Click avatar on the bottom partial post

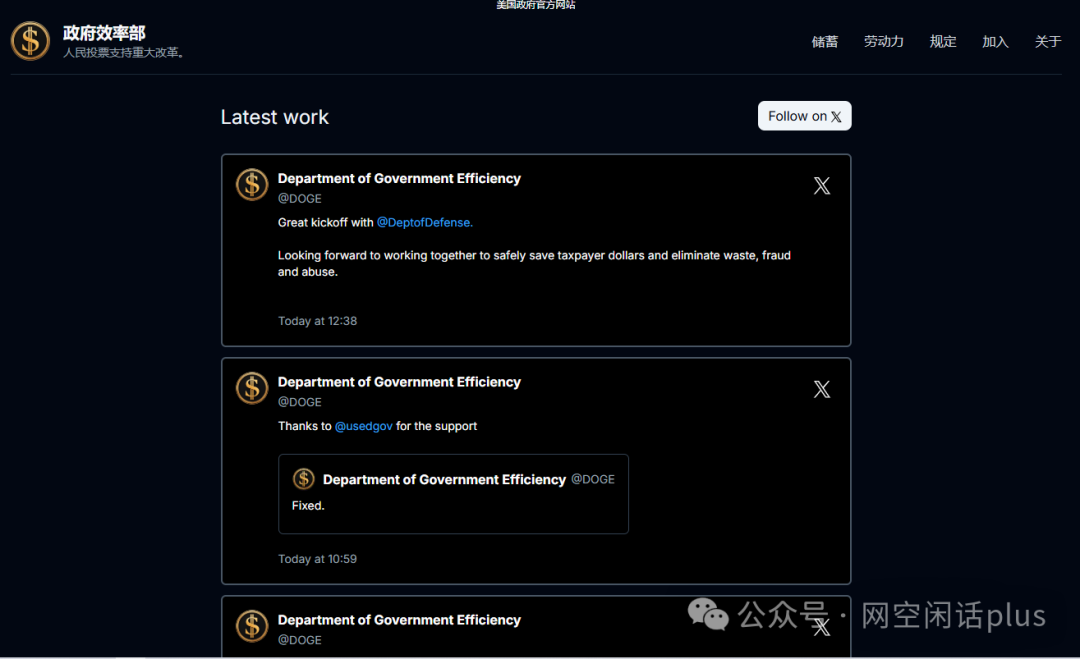(252, 626)
